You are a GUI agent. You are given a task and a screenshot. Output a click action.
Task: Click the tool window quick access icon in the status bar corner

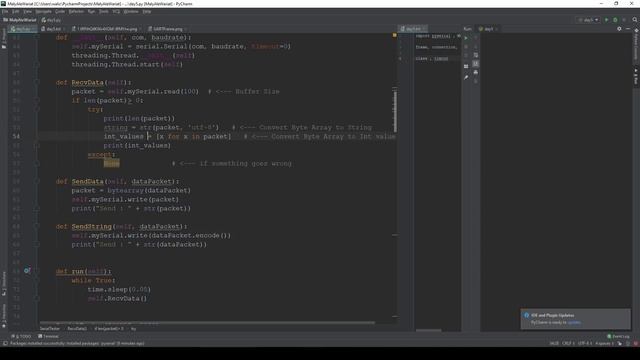pos(5,343)
